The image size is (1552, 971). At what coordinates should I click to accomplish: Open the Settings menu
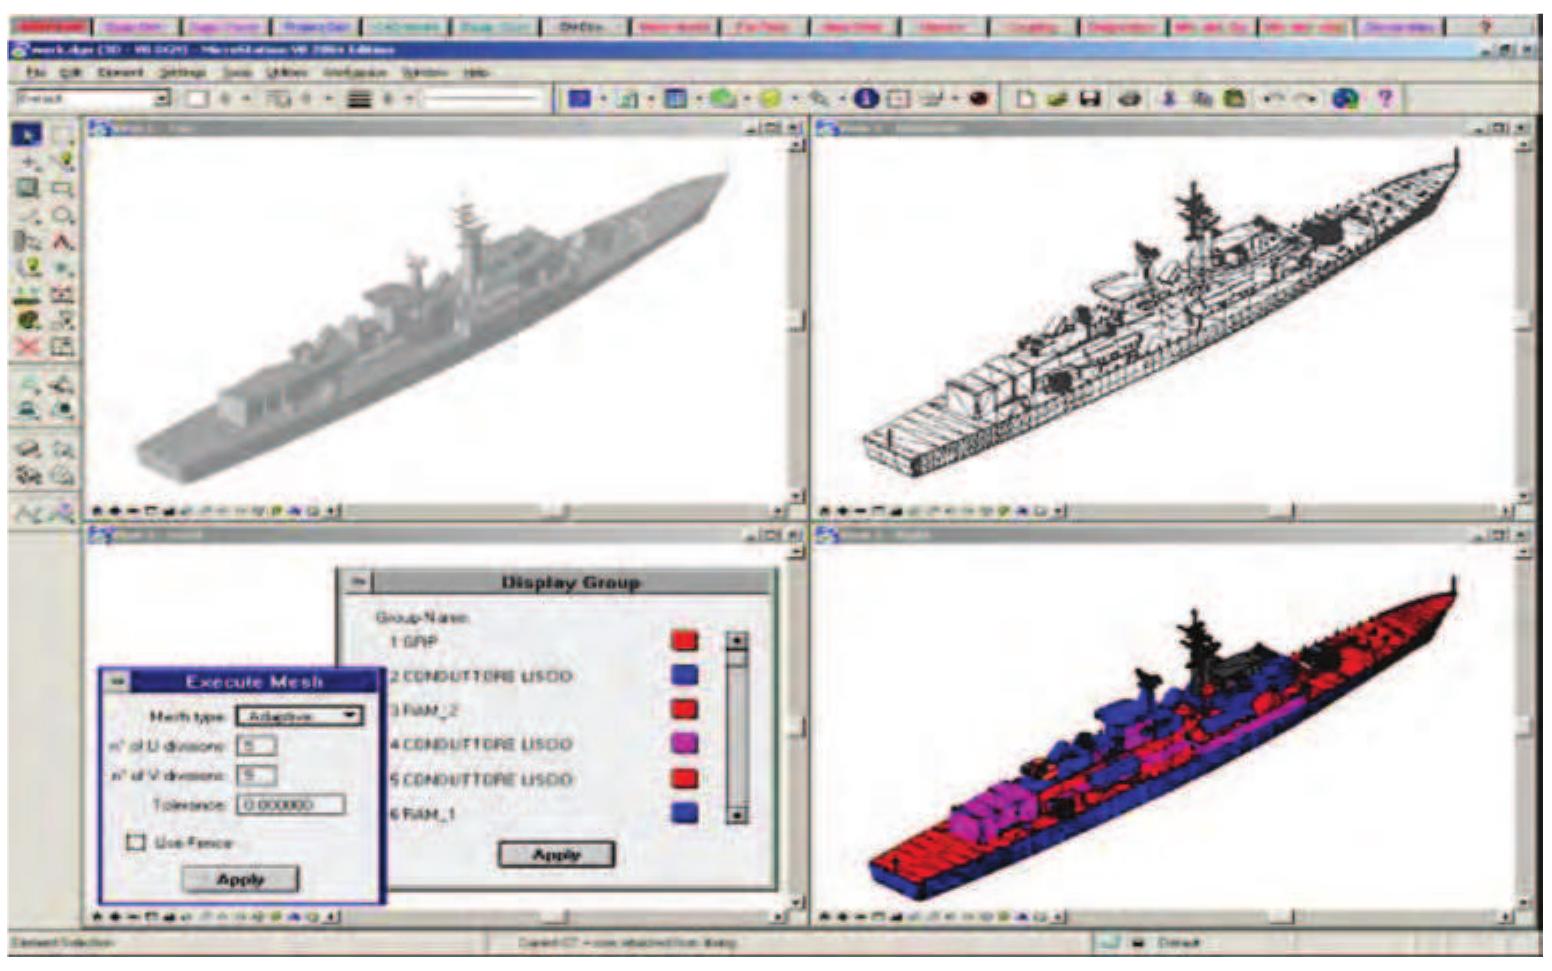[183, 72]
